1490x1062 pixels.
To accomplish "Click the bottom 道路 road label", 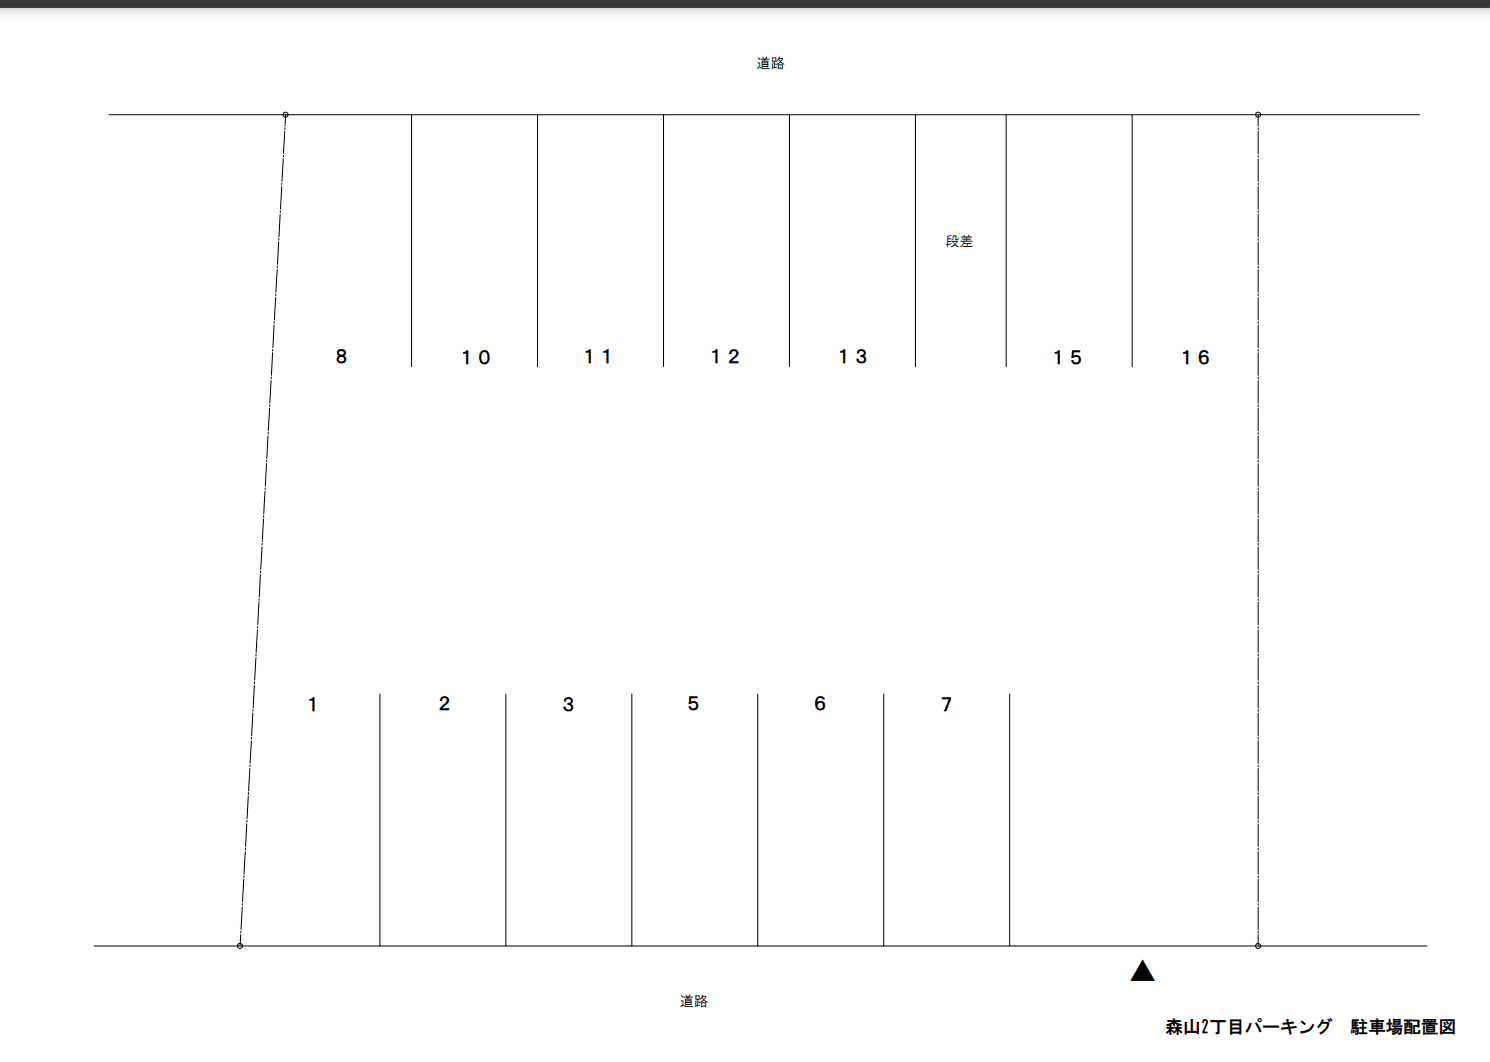I will click(x=694, y=1001).
